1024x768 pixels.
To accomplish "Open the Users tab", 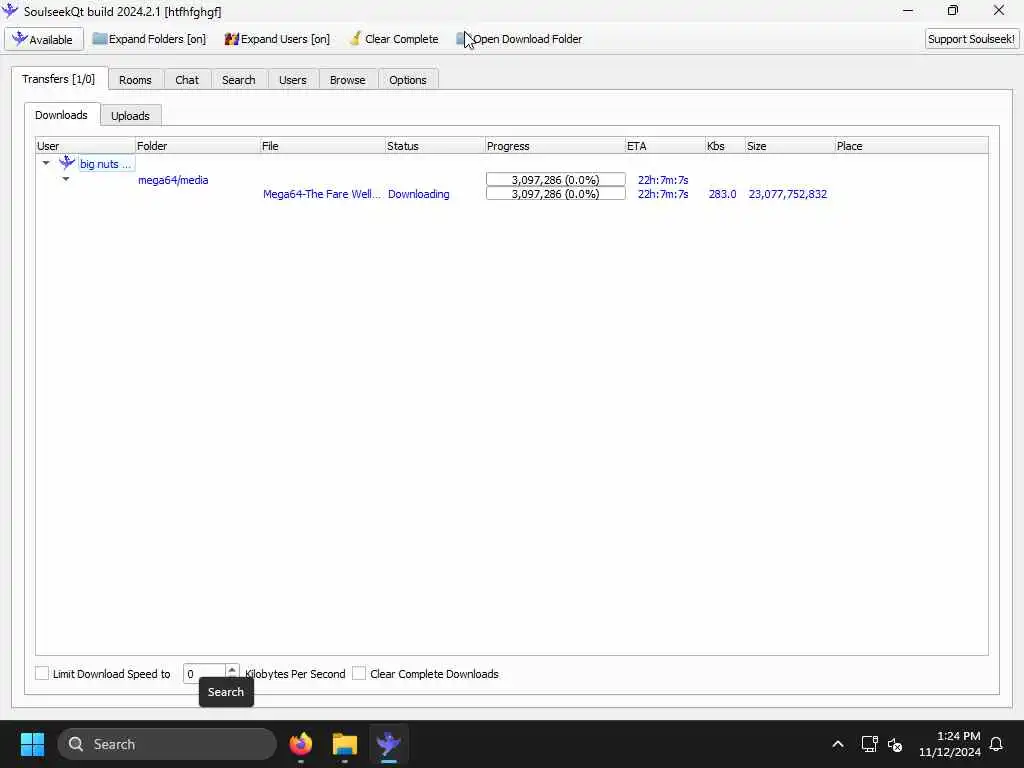I will 293,80.
